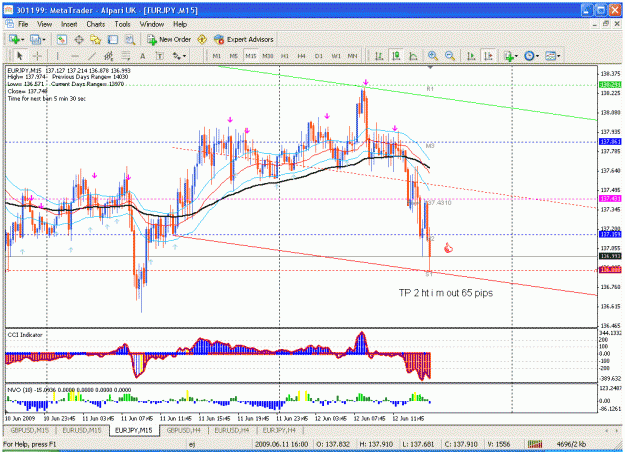
Task: Open the Window menu
Action: (x=152, y=24)
